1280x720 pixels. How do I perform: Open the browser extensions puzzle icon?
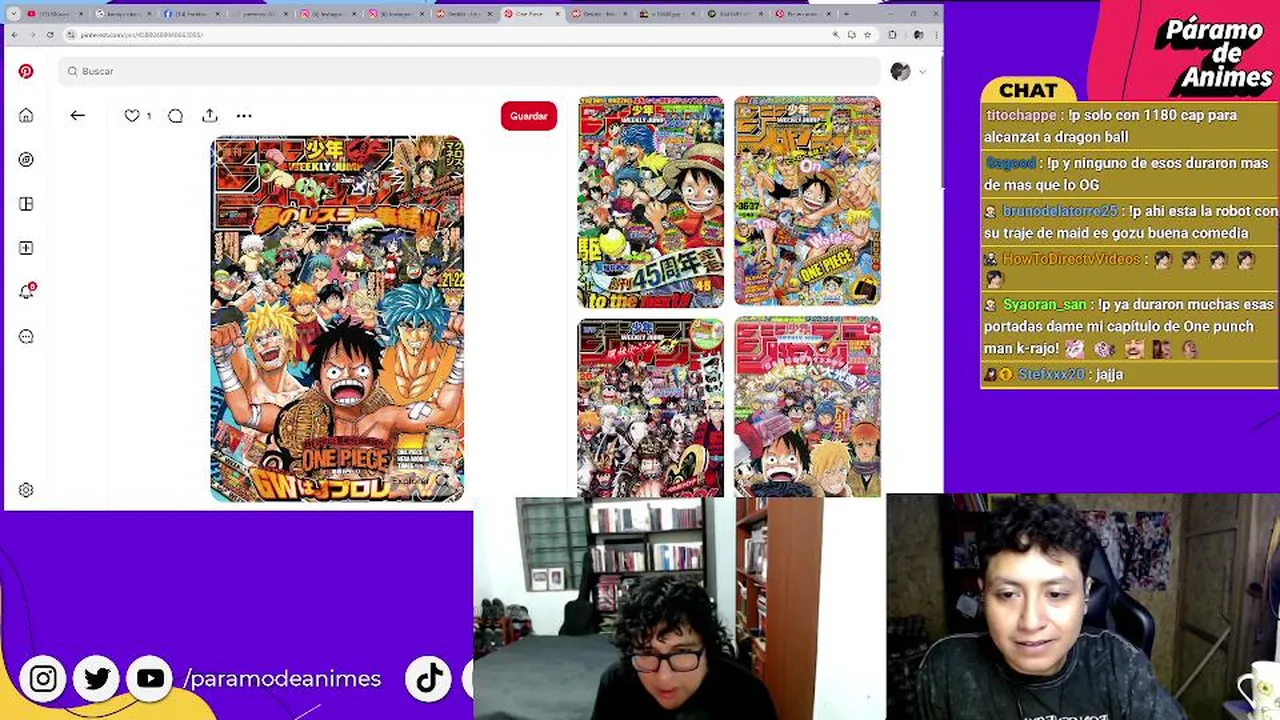click(892, 34)
